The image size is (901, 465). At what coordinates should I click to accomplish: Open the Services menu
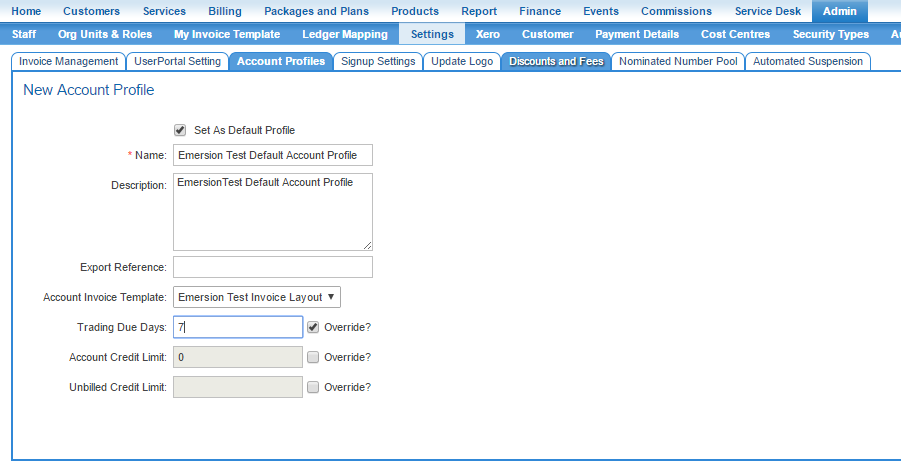tap(164, 11)
